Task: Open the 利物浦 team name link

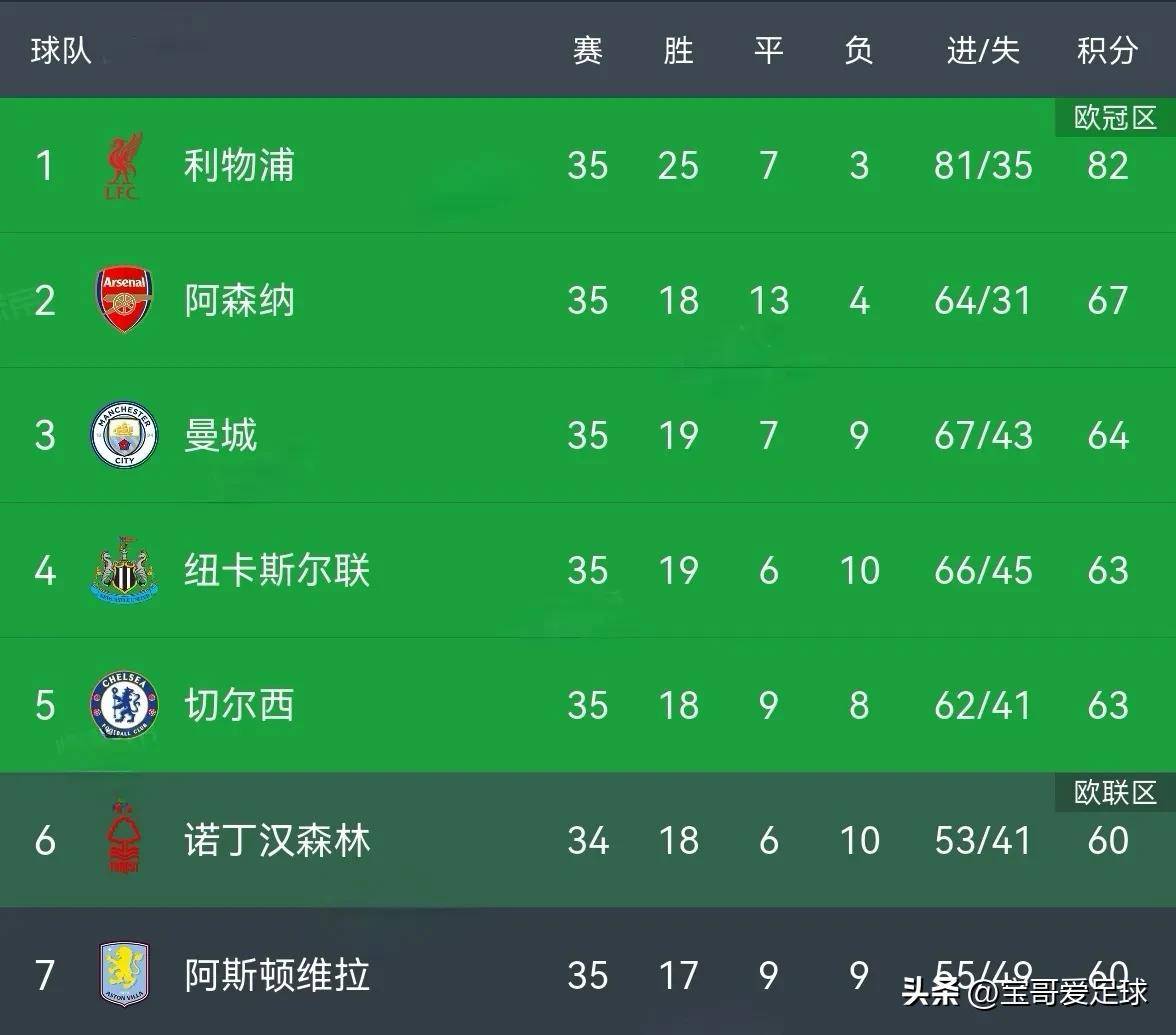Action: pyautogui.click(x=239, y=166)
